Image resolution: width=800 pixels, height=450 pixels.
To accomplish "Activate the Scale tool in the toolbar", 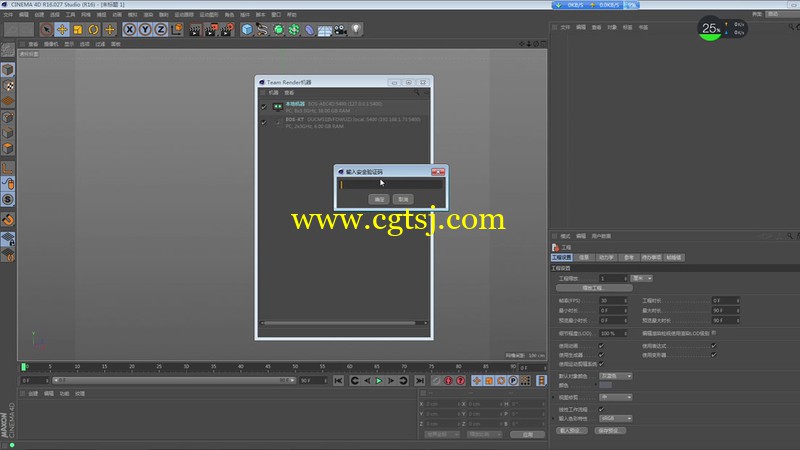I will [x=78, y=30].
